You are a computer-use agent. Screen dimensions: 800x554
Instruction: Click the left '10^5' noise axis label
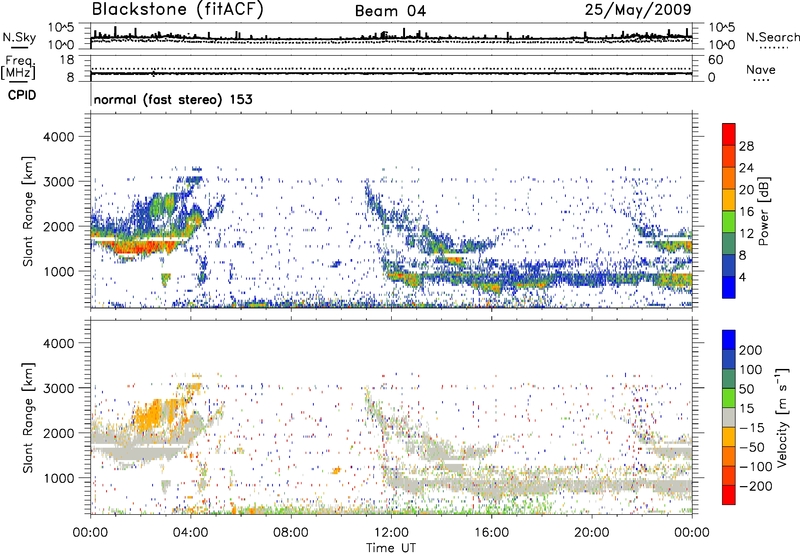point(61,28)
